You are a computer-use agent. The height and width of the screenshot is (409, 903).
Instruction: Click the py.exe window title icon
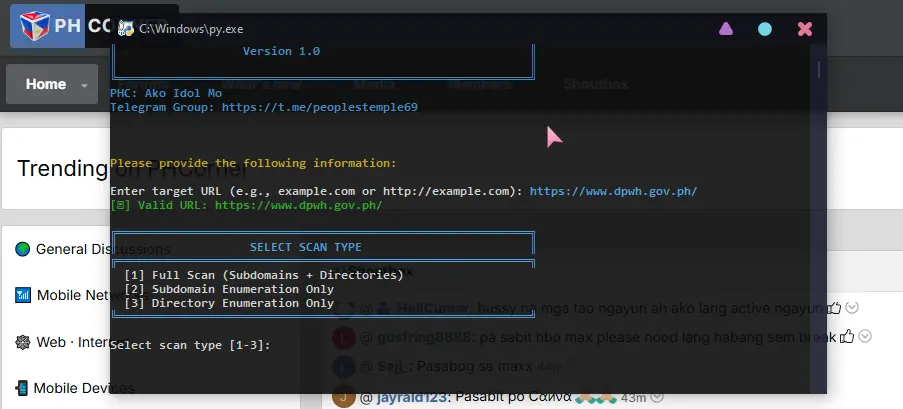click(x=126, y=29)
